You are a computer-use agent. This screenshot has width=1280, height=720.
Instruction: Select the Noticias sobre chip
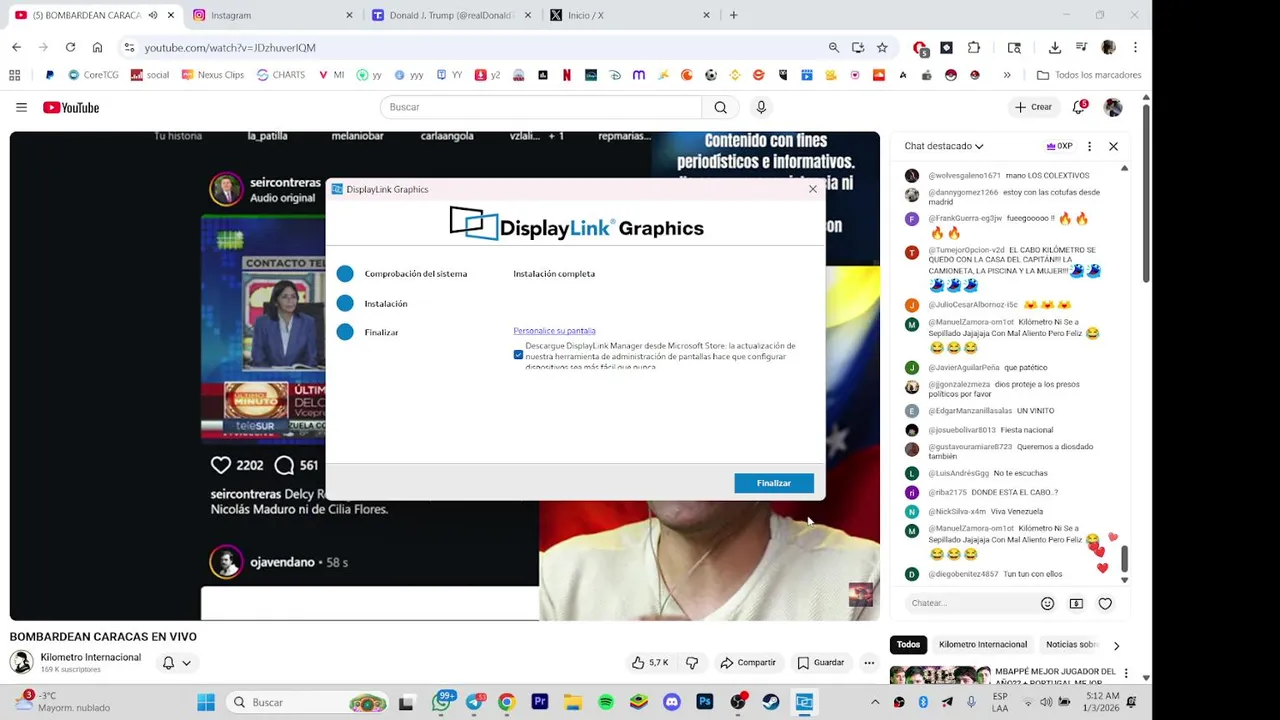1072,645
